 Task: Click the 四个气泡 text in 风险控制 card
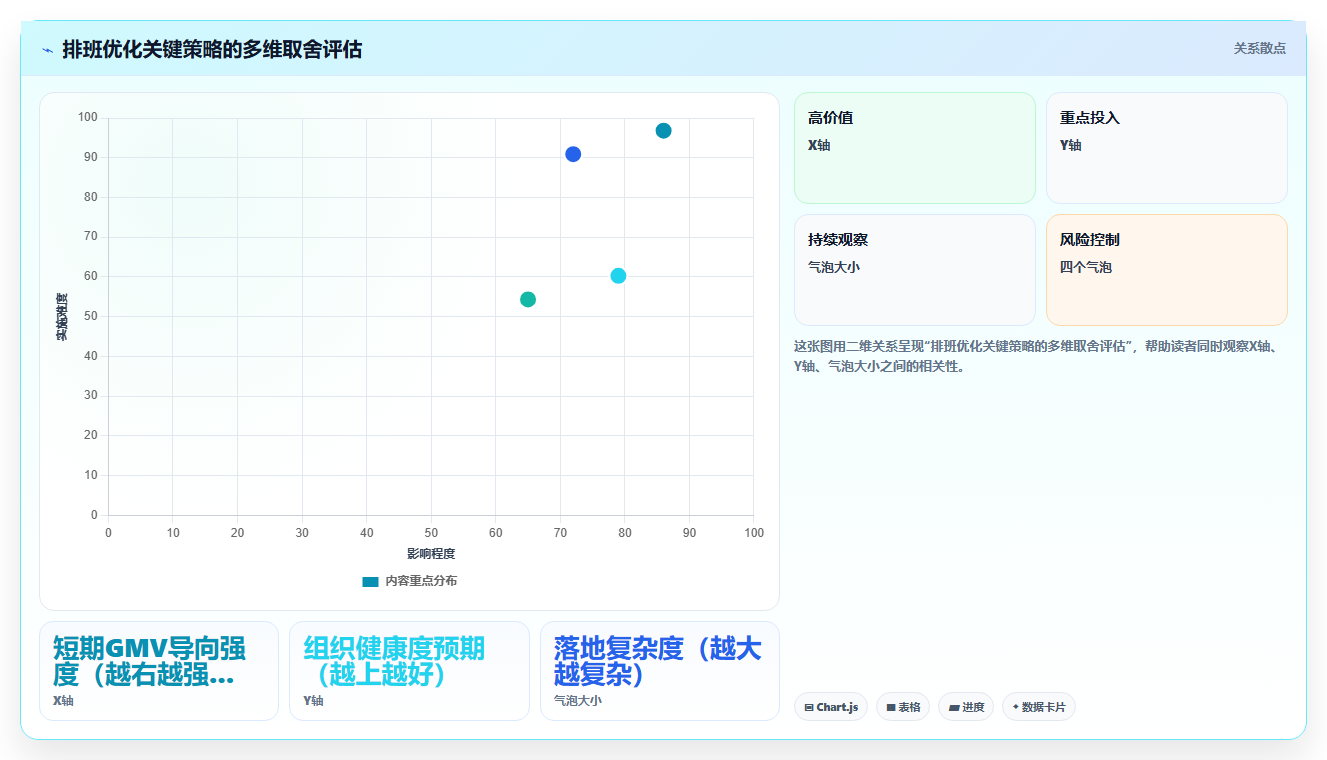1086,267
